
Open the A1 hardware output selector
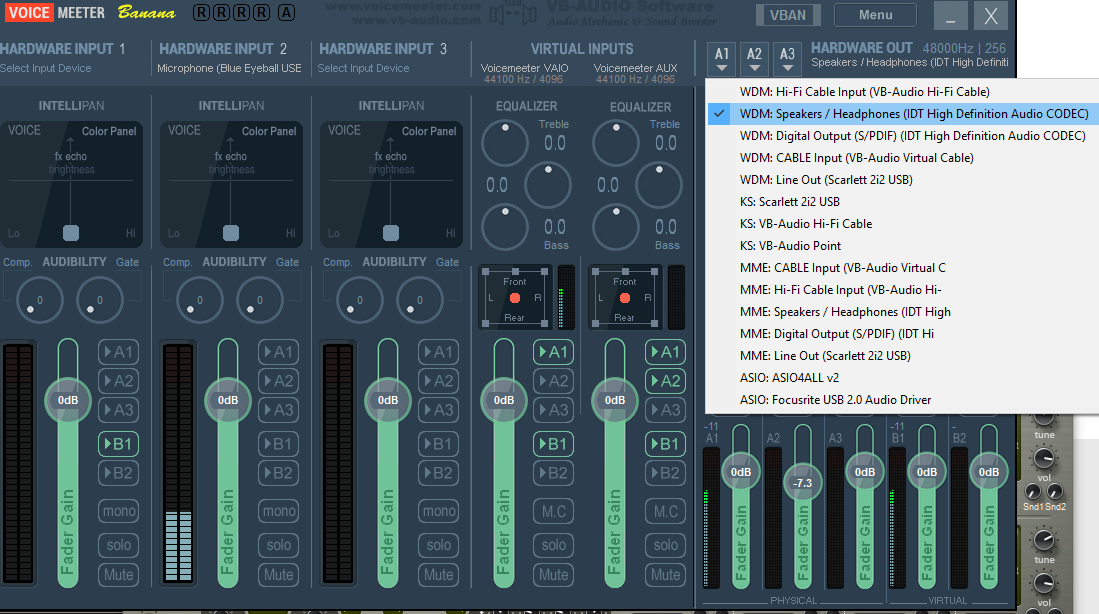point(721,59)
